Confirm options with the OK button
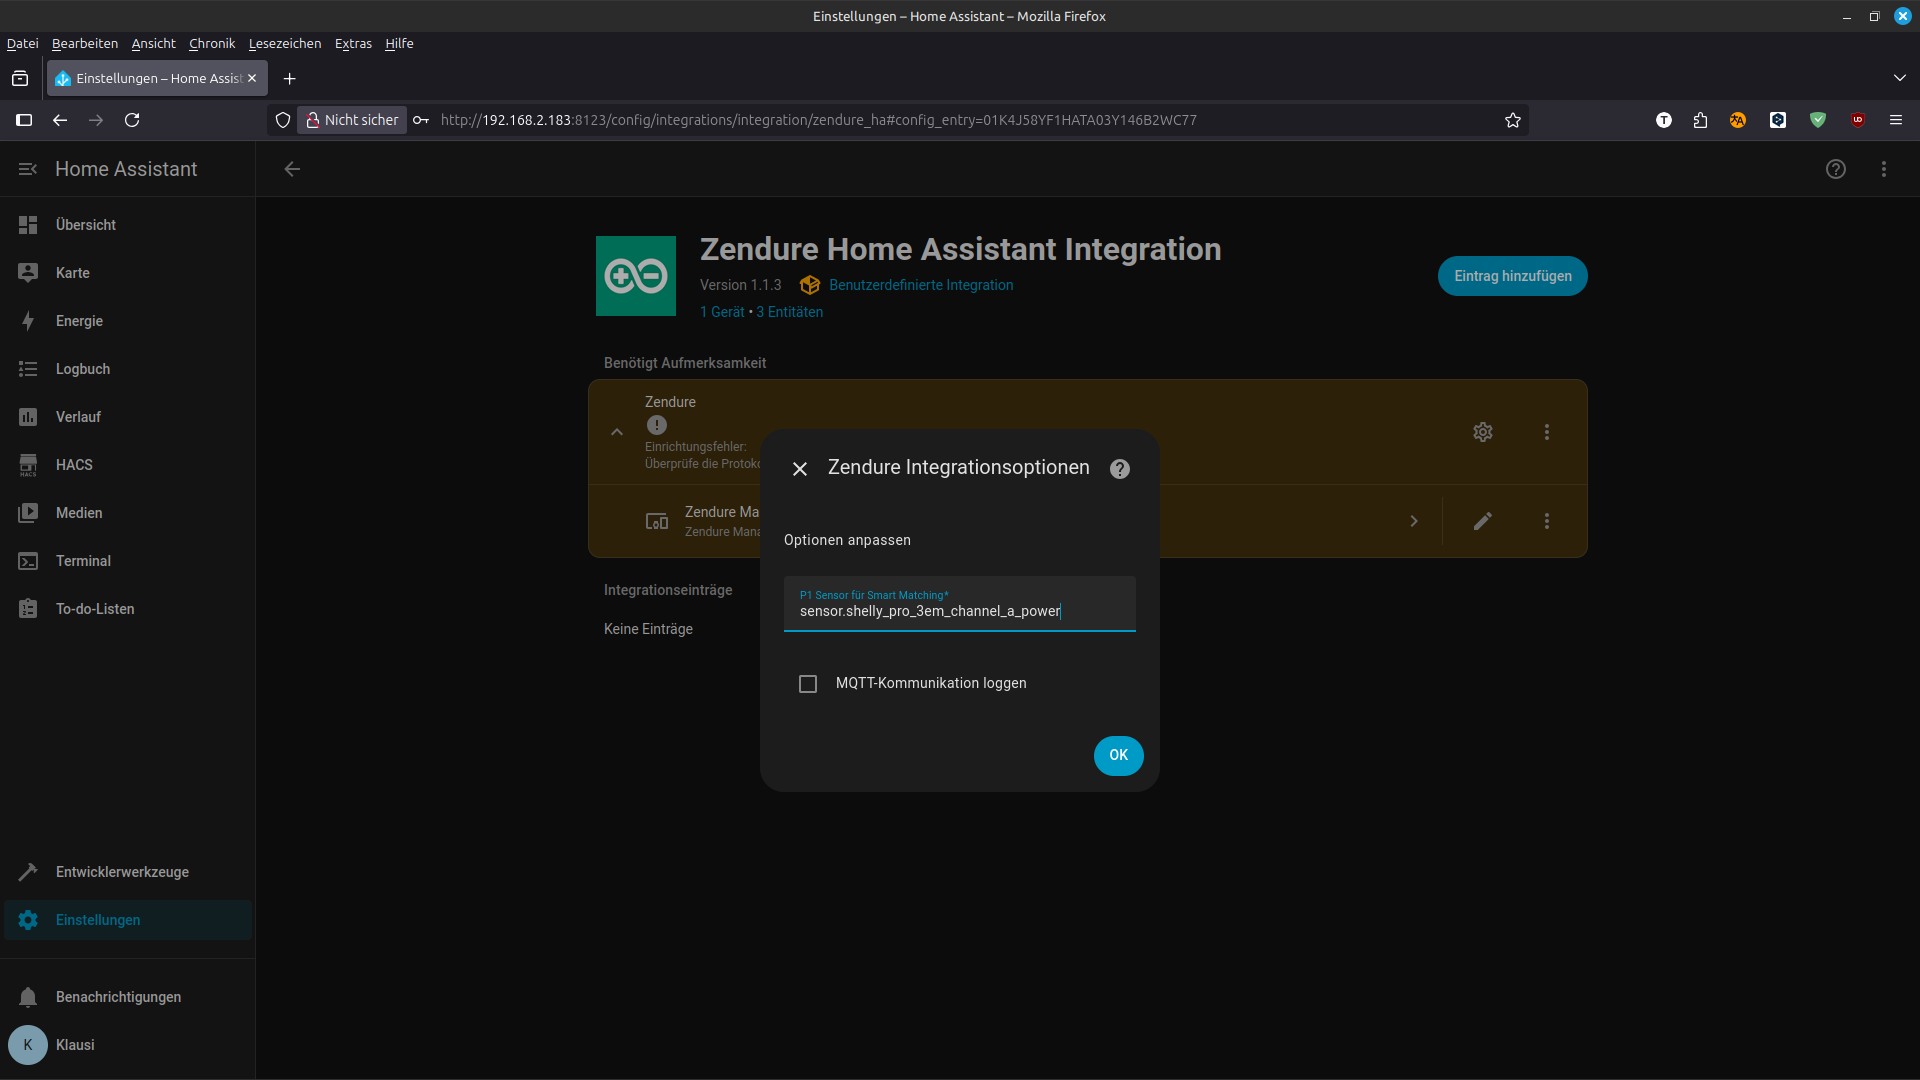Screen dimensions: 1920x1080 tap(1118, 755)
